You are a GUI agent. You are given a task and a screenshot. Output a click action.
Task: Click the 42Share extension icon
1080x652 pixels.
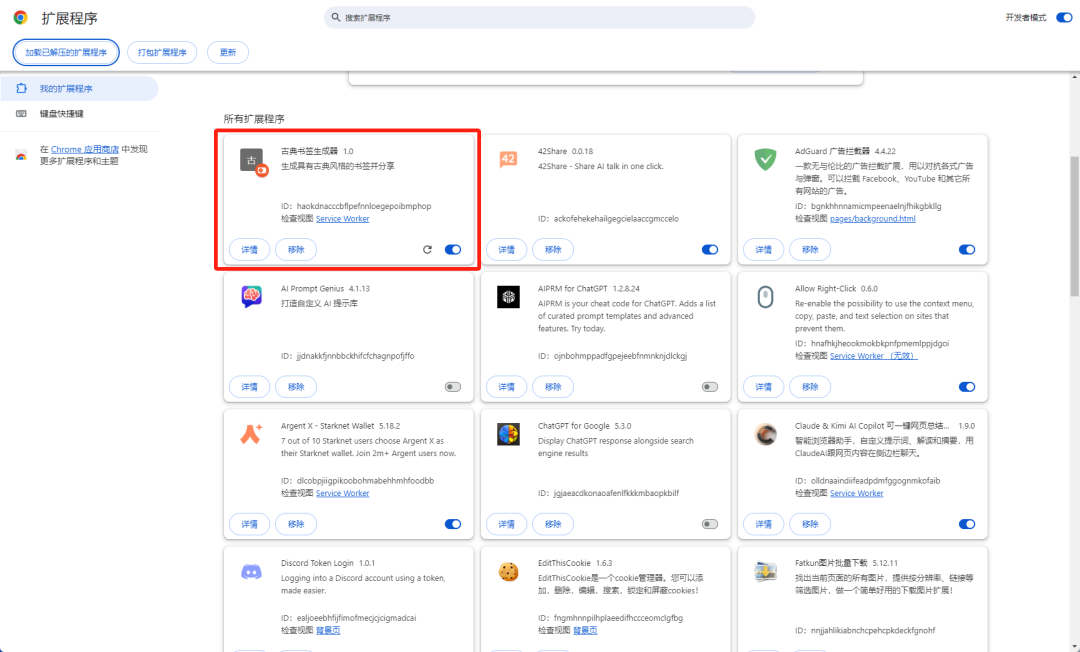click(x=508, y=159)
